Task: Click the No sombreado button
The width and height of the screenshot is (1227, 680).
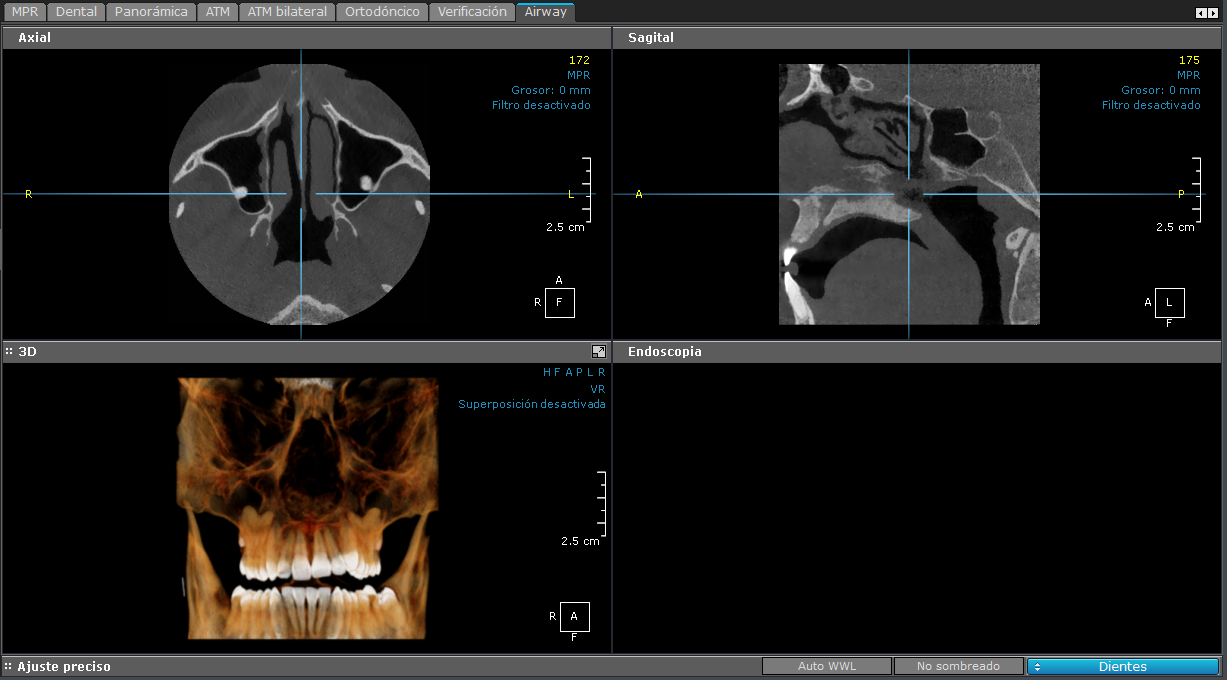Action: [958, 667]
